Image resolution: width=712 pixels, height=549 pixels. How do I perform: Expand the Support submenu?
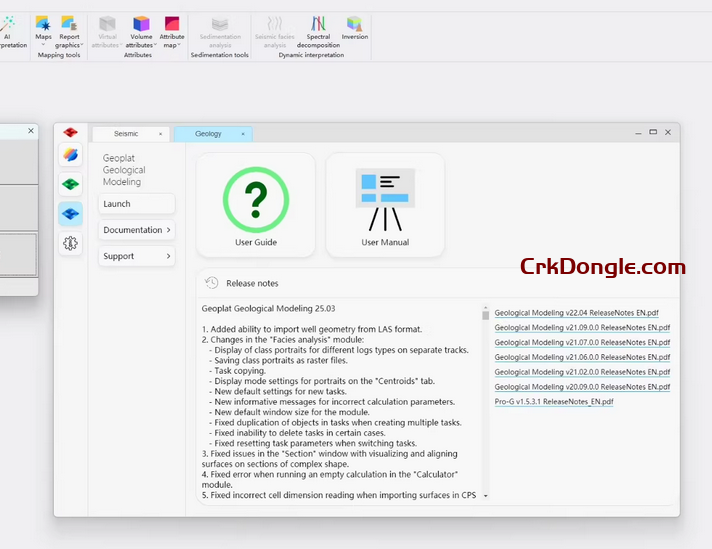click(137, 256)
